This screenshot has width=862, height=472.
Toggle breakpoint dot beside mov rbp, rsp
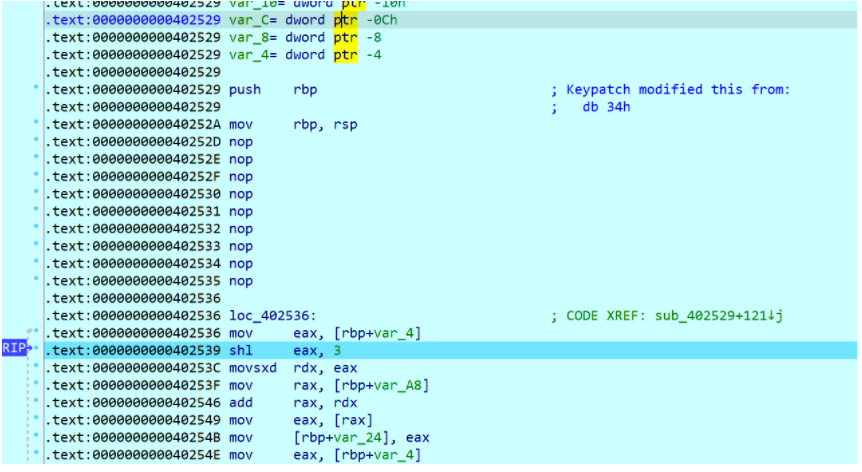37,125
